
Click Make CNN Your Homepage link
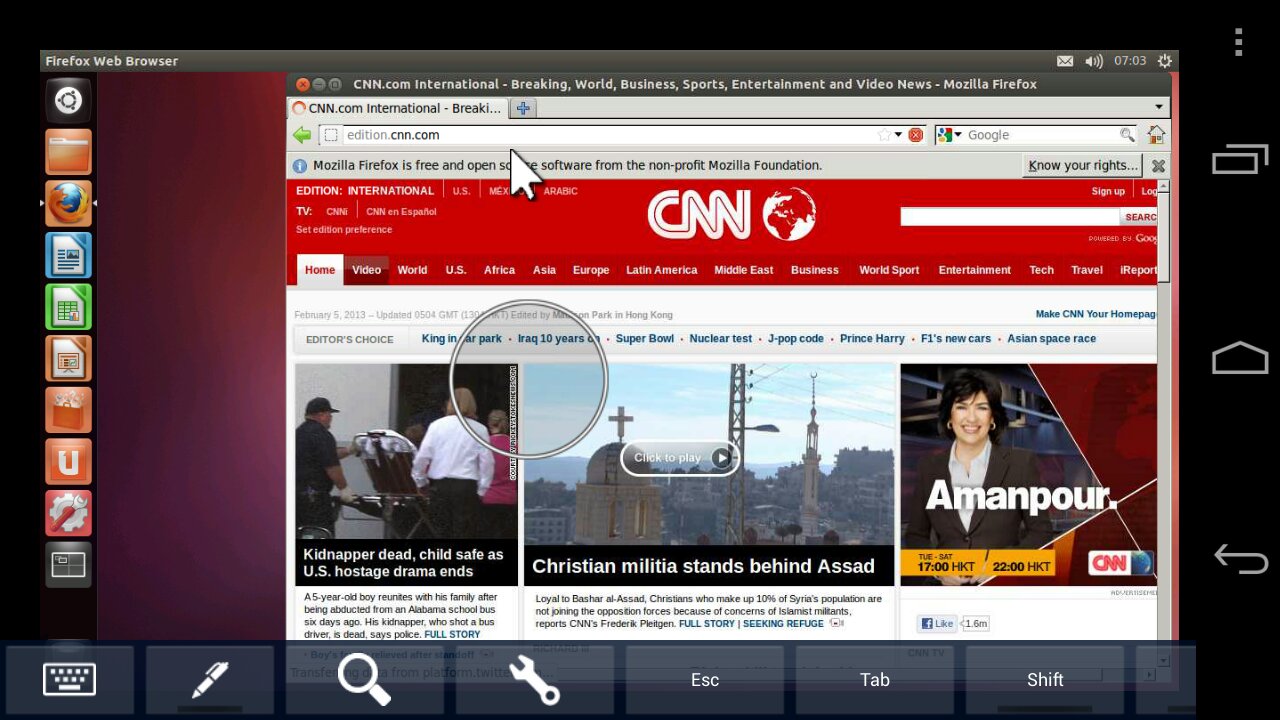[x=1096, y=314]
